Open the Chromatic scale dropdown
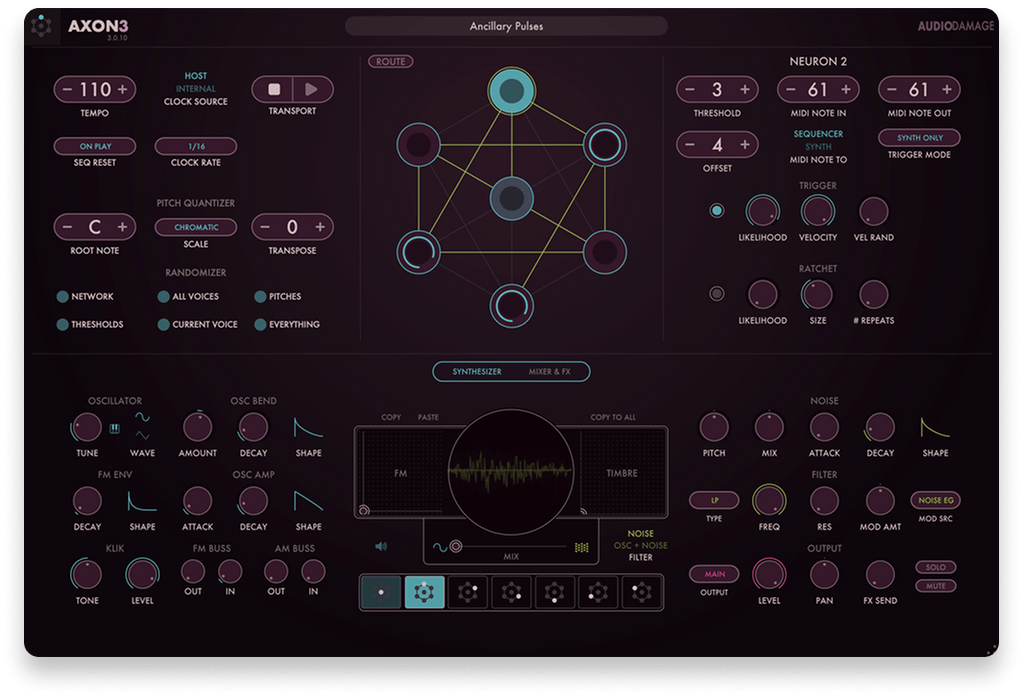Image resolution: width=1023 pixels, height=697 pixels. pyautogui.click(x=196, y=227)
